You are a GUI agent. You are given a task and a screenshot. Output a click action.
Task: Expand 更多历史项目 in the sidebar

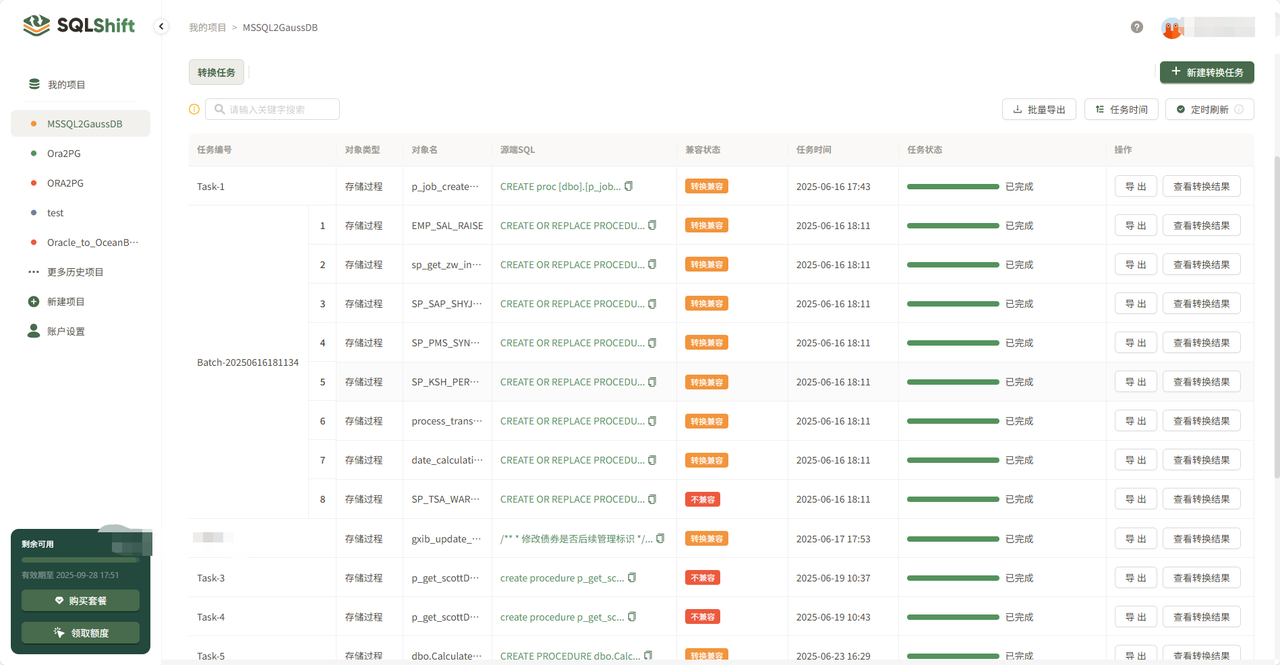click(75, 272)
